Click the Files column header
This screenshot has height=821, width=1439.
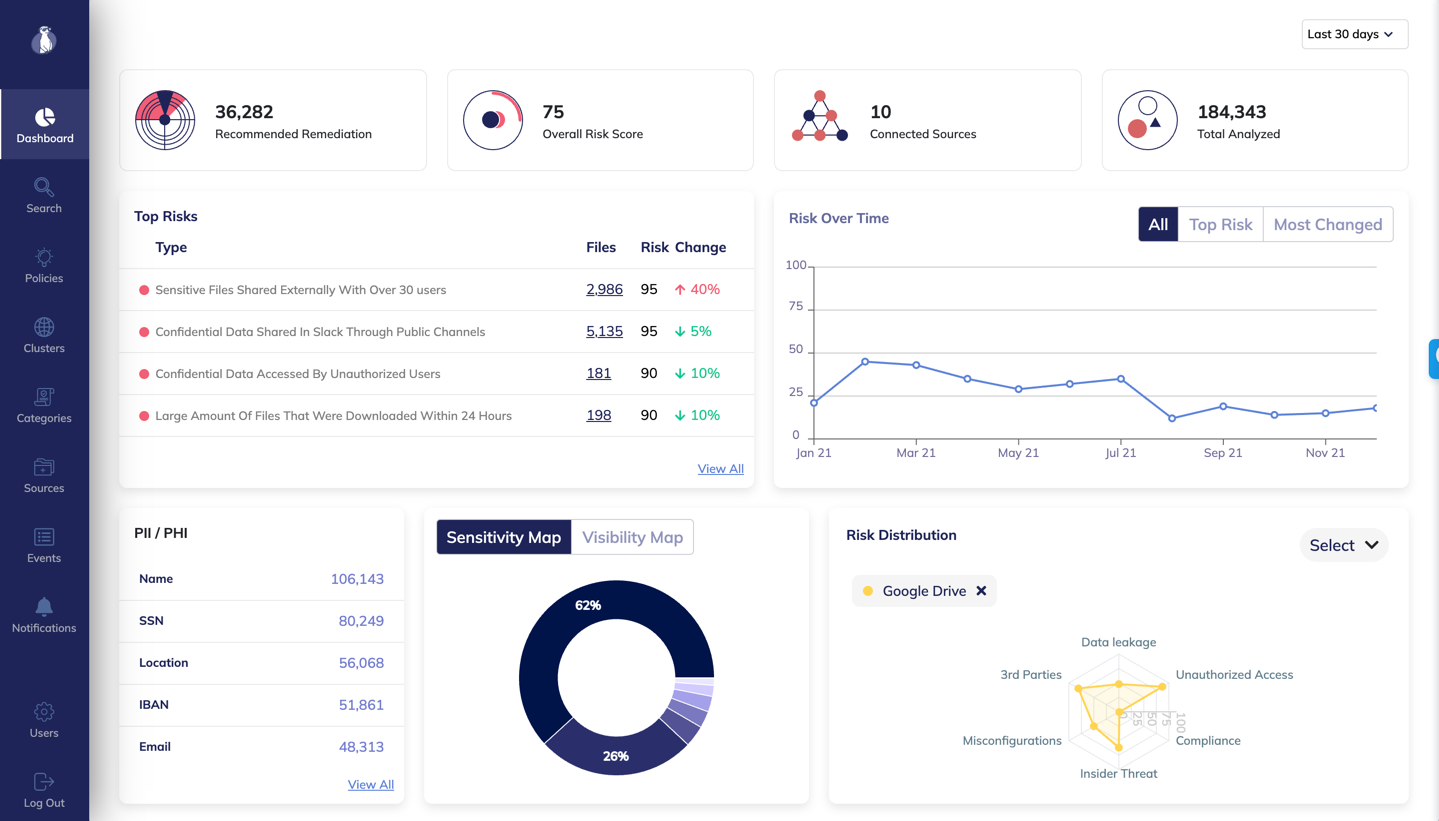click(x=601, y=247)
